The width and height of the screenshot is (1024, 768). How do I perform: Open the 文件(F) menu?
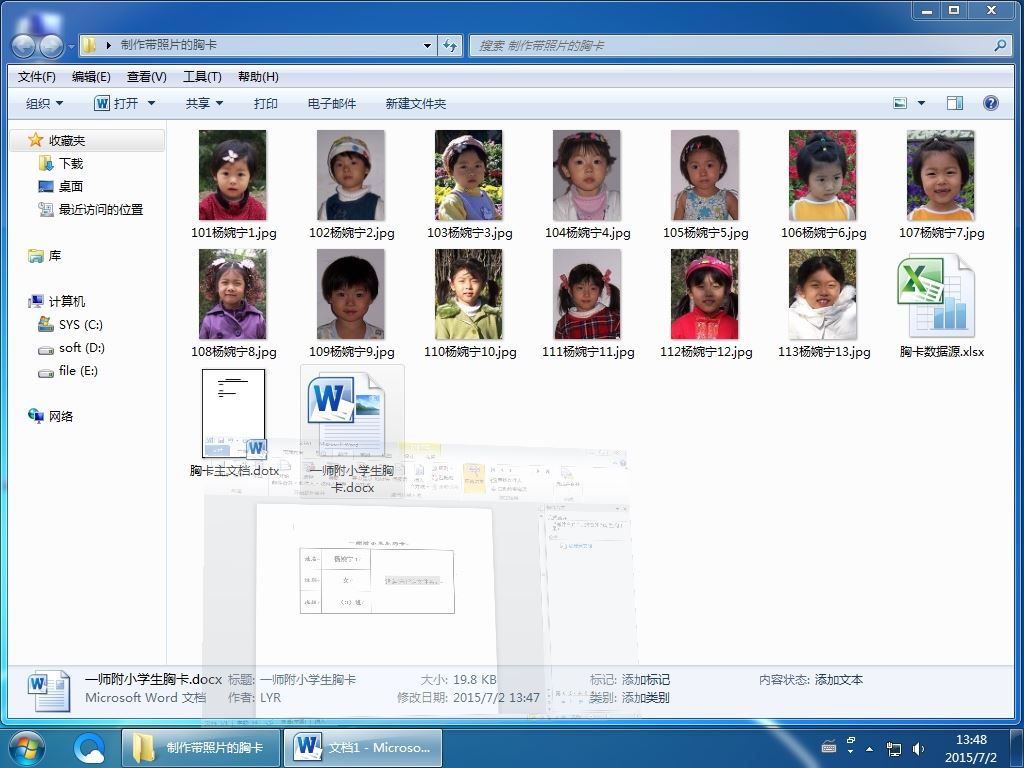tap(37, 76)
